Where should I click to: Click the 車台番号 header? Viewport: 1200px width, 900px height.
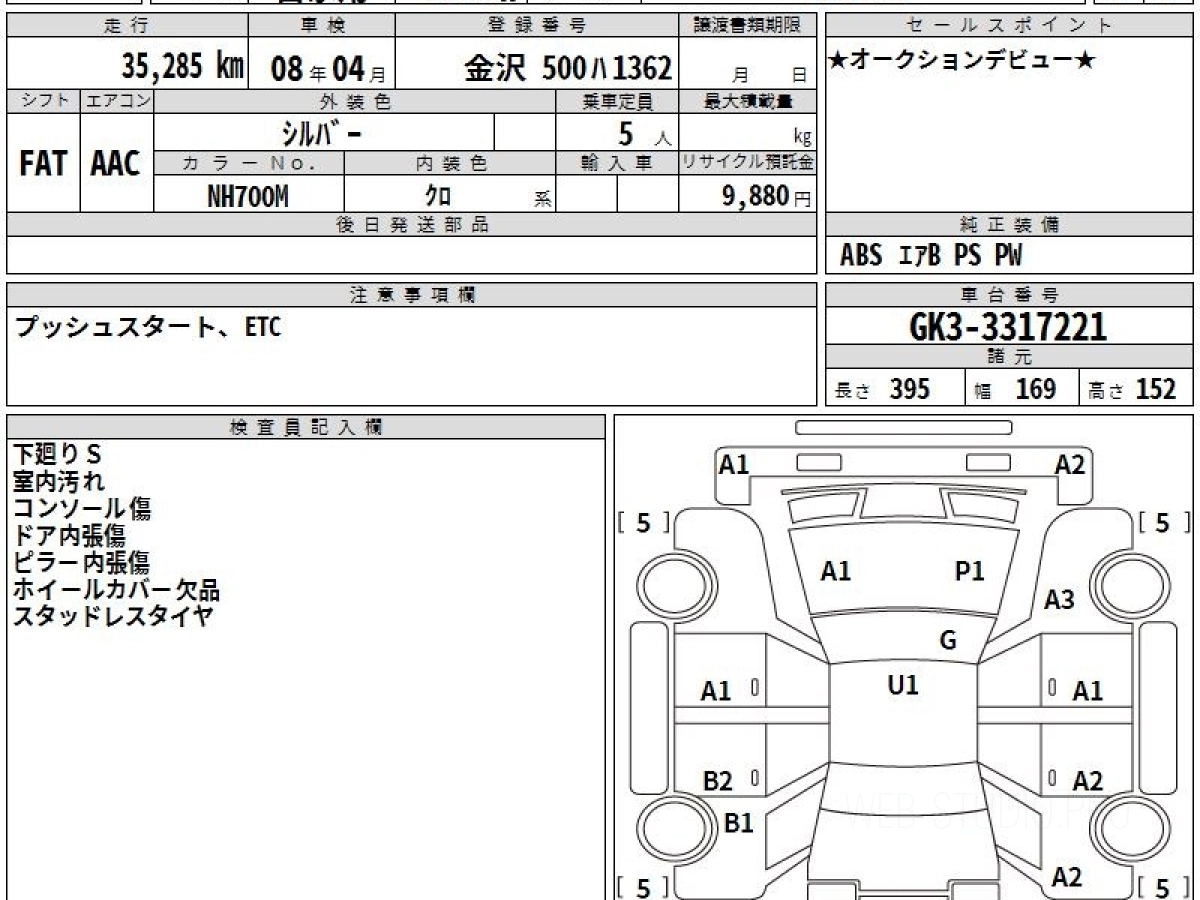coord(1010,295)
